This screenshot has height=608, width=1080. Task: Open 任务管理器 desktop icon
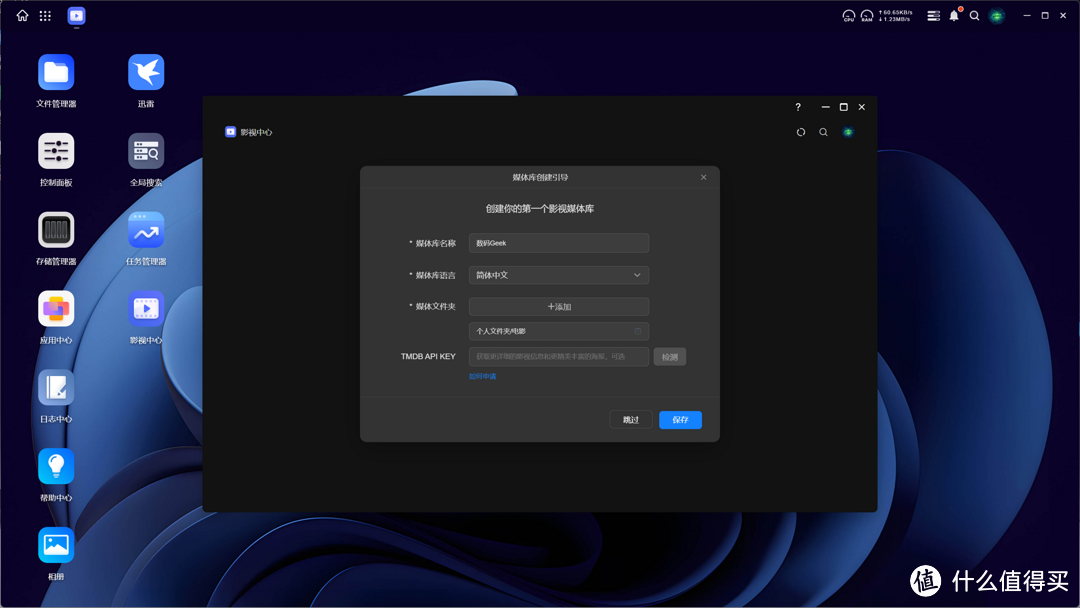pos(146,230)
